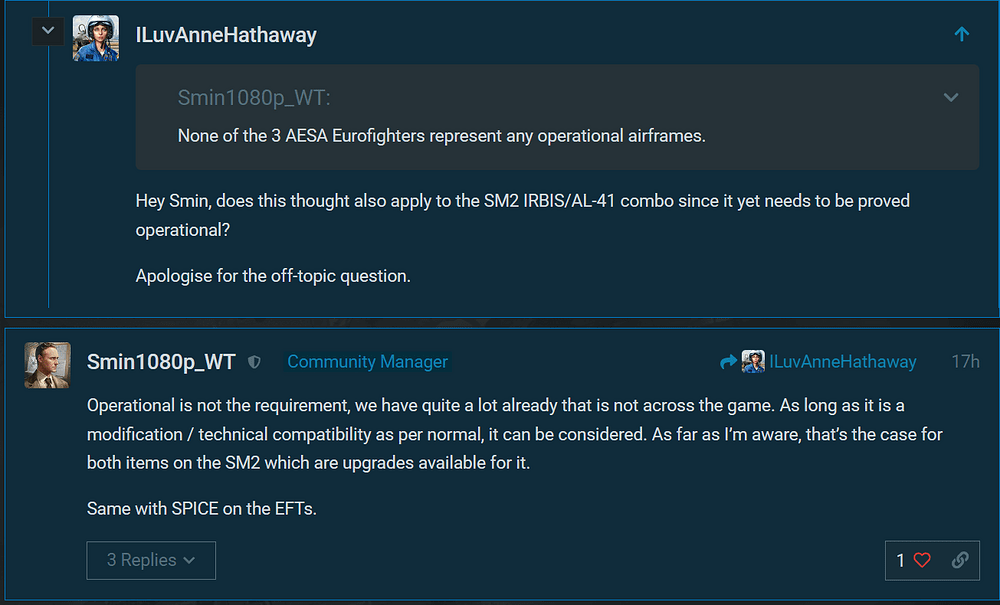Open Smin1080p_WT's profile avatar
Image resolution: width=1000 pixels, height=605 pixels.
(x=47, y=364)
